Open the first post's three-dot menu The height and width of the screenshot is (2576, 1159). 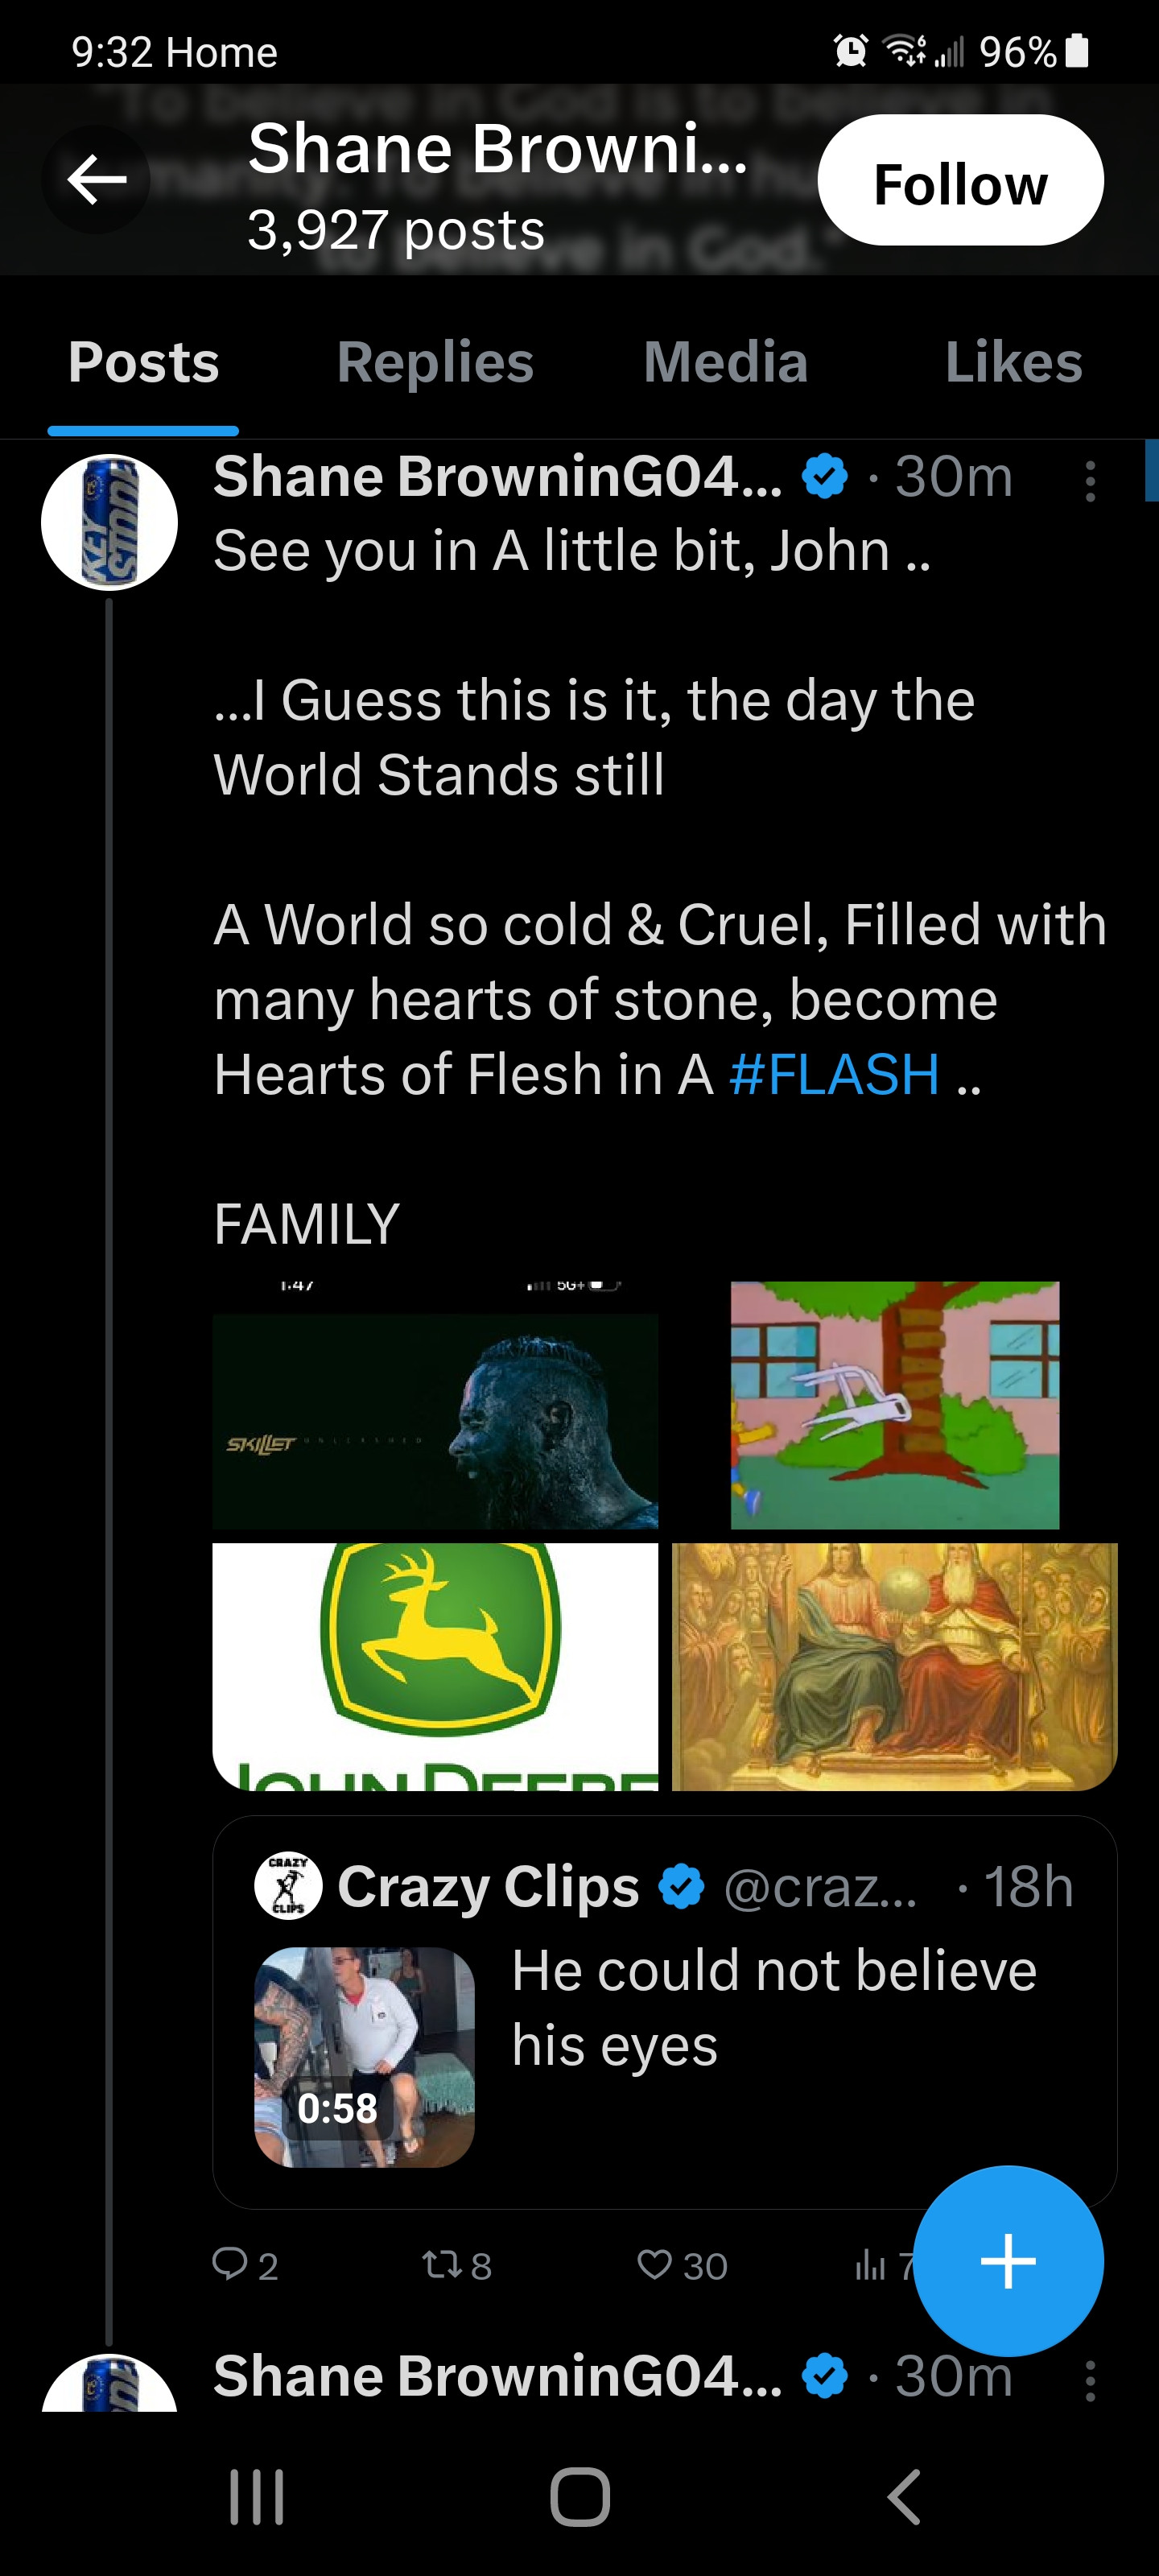pos(1090,481)
